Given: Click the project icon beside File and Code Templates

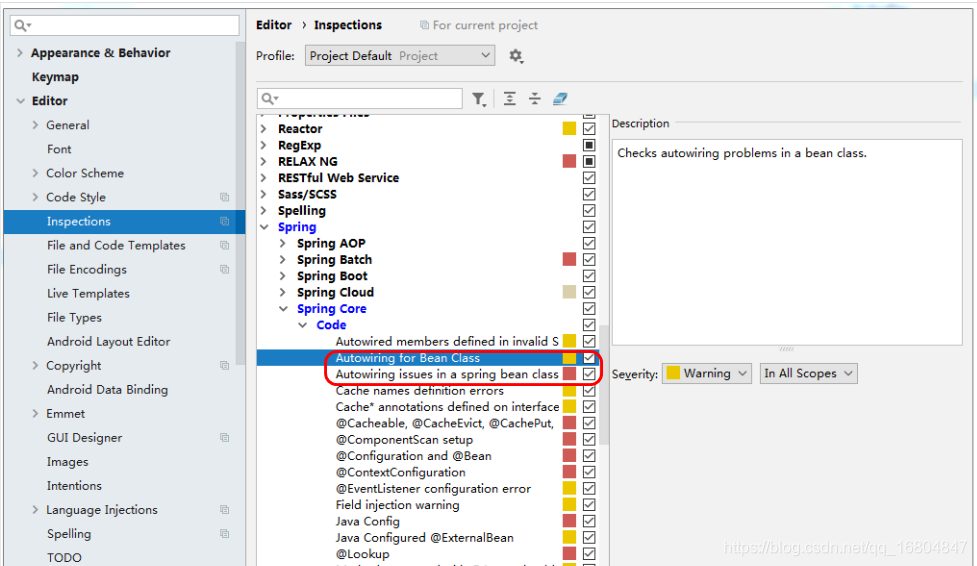Looking at the screenshot, I should click(x=224, y=246).
